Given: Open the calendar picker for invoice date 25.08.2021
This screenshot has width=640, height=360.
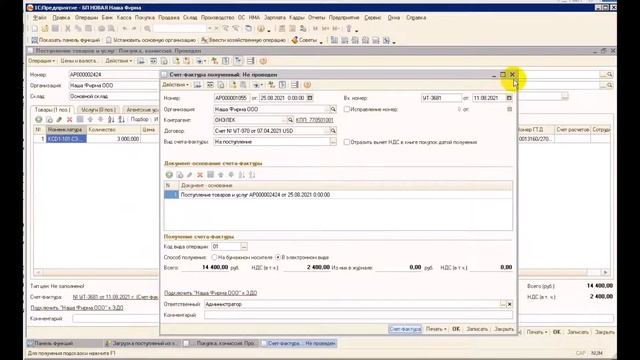Looking at the screenshot, I should coord(310,98).
